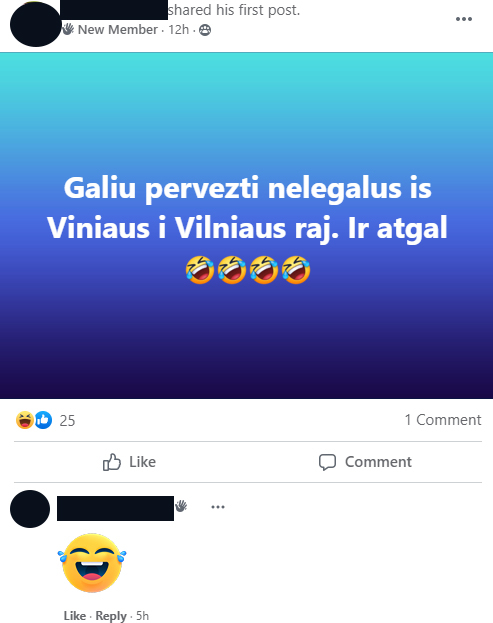The width and height of the screenshot is (493, 623).
Task: Open the post options three-dot menu
Action: (464, 19)
